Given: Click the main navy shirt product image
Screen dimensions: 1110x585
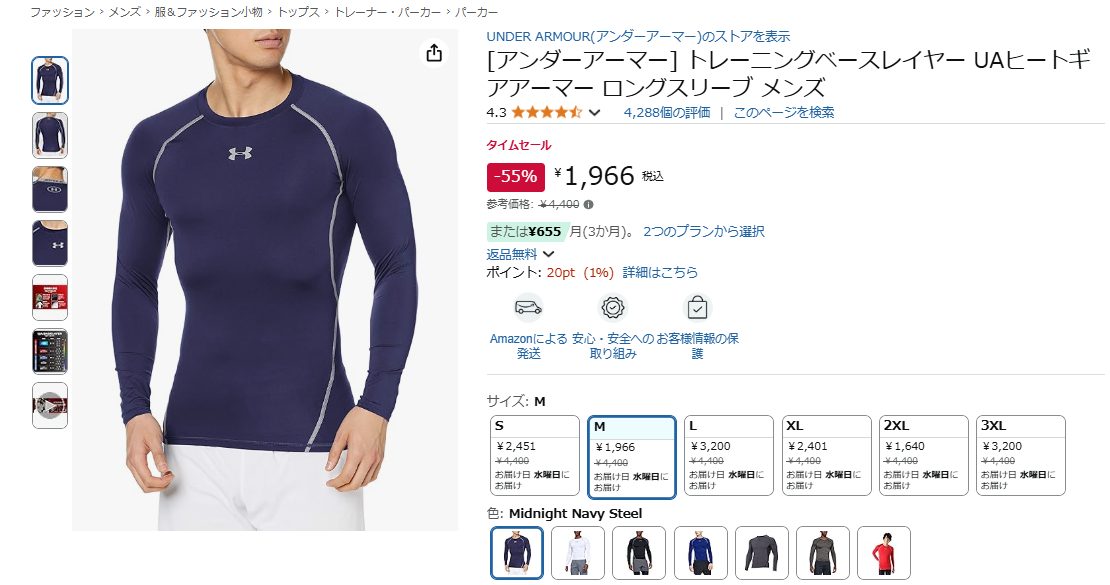Looking at the screenshot, I should coord(265,280).
